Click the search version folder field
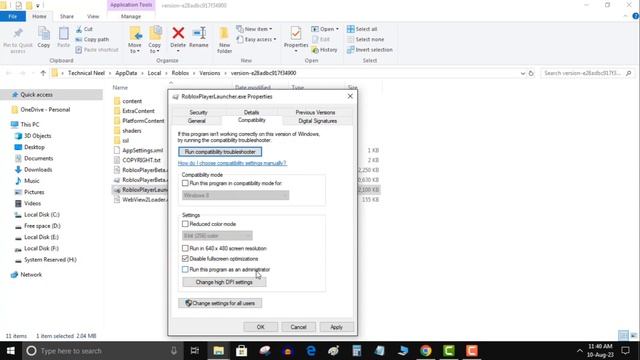 (587, 73)
